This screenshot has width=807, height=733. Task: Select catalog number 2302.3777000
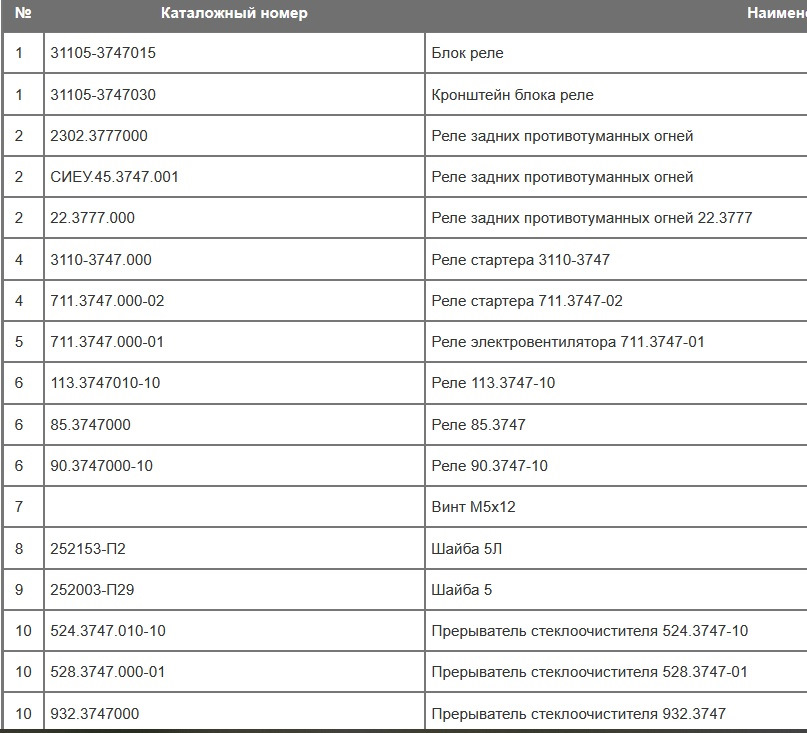pyautogui.click(x=99, y=136)
